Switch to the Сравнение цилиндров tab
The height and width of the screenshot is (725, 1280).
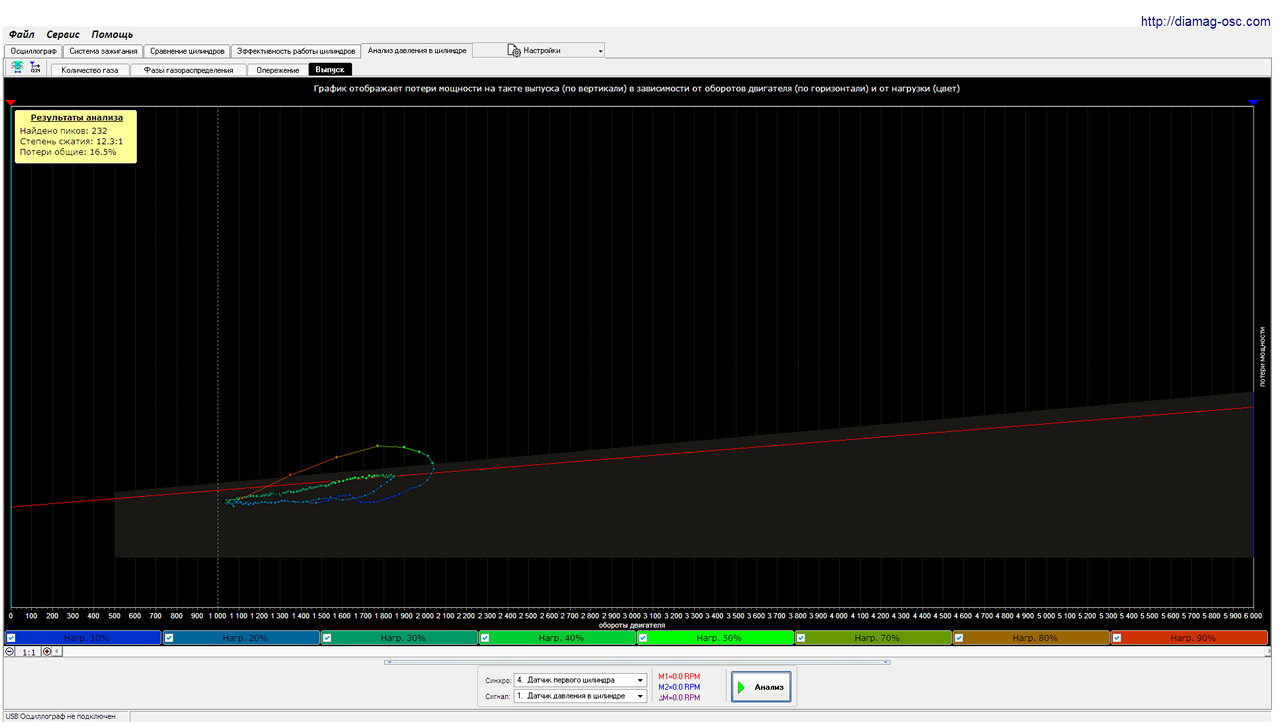coord(187,50)
